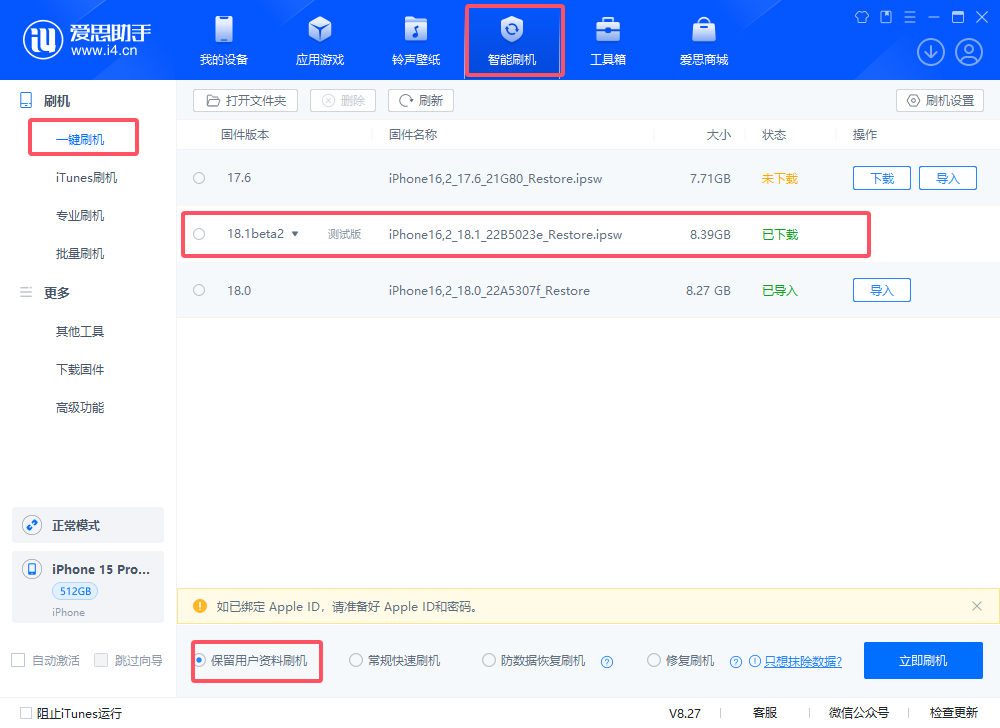The image size is (1000, 728).
Task: Click the 固件版本 column header
Action: 245,135
